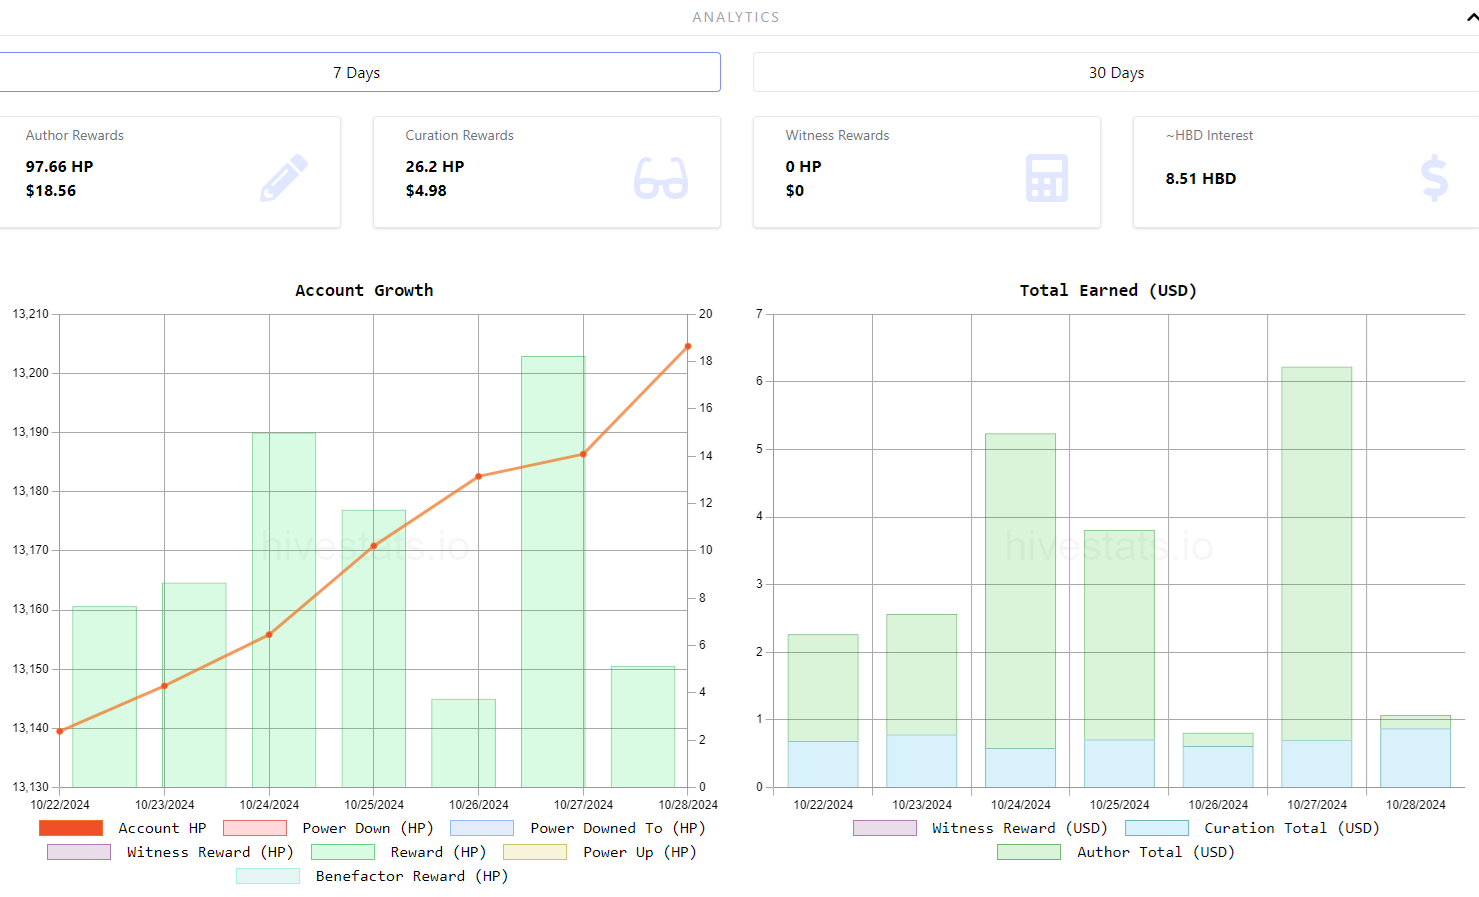Click the Witness Reward (USD) legend label
Image resolution: width=1479 pixels, height=897 pixels.
point(1020,828)
